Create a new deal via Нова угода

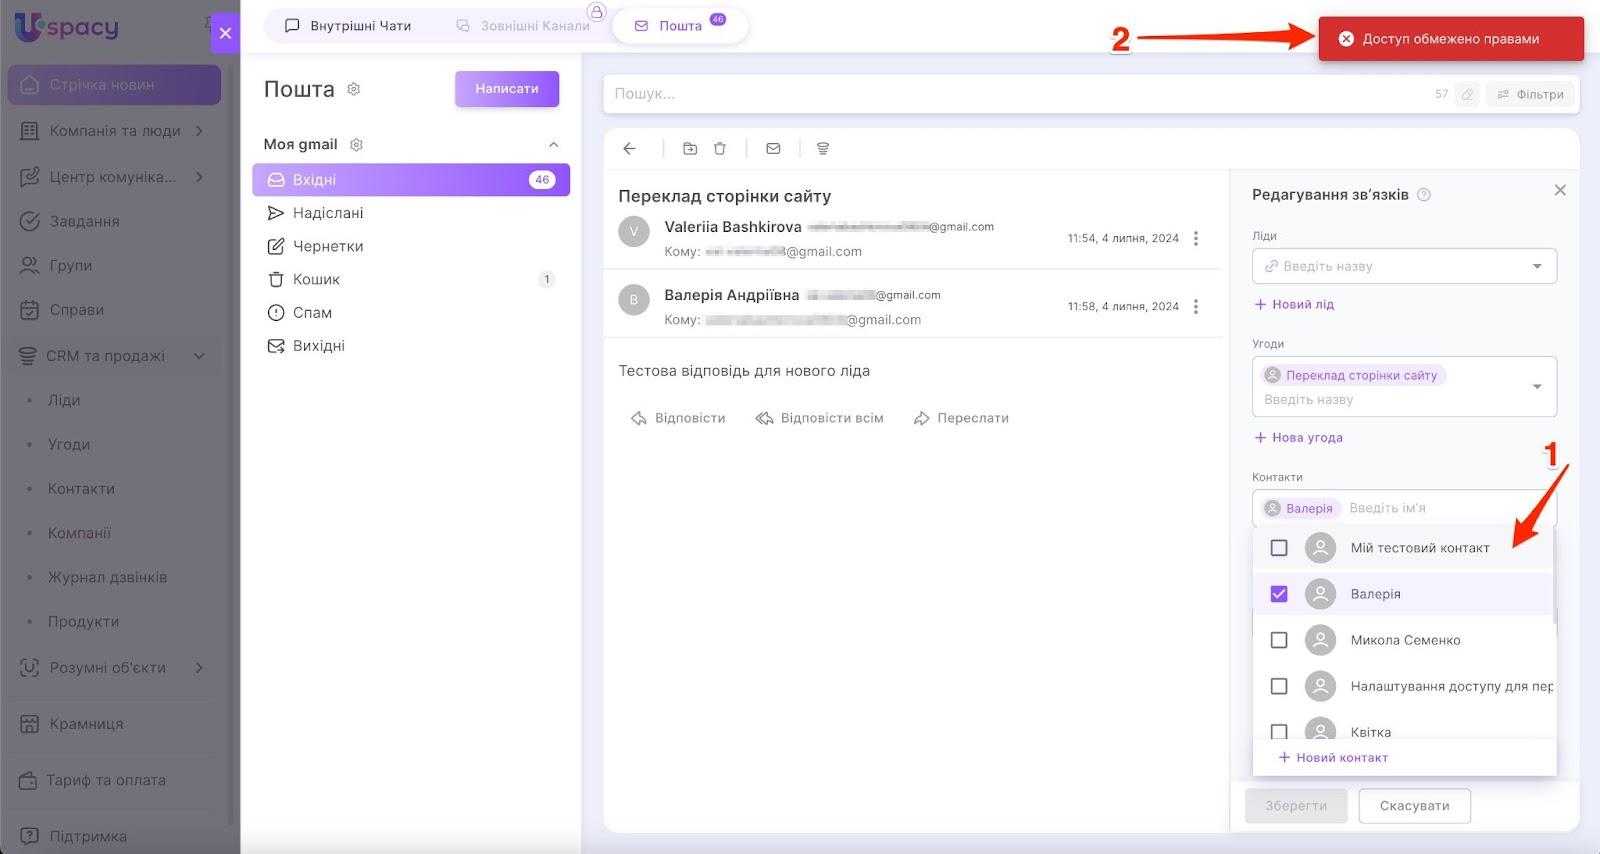tap(1298, 437)
